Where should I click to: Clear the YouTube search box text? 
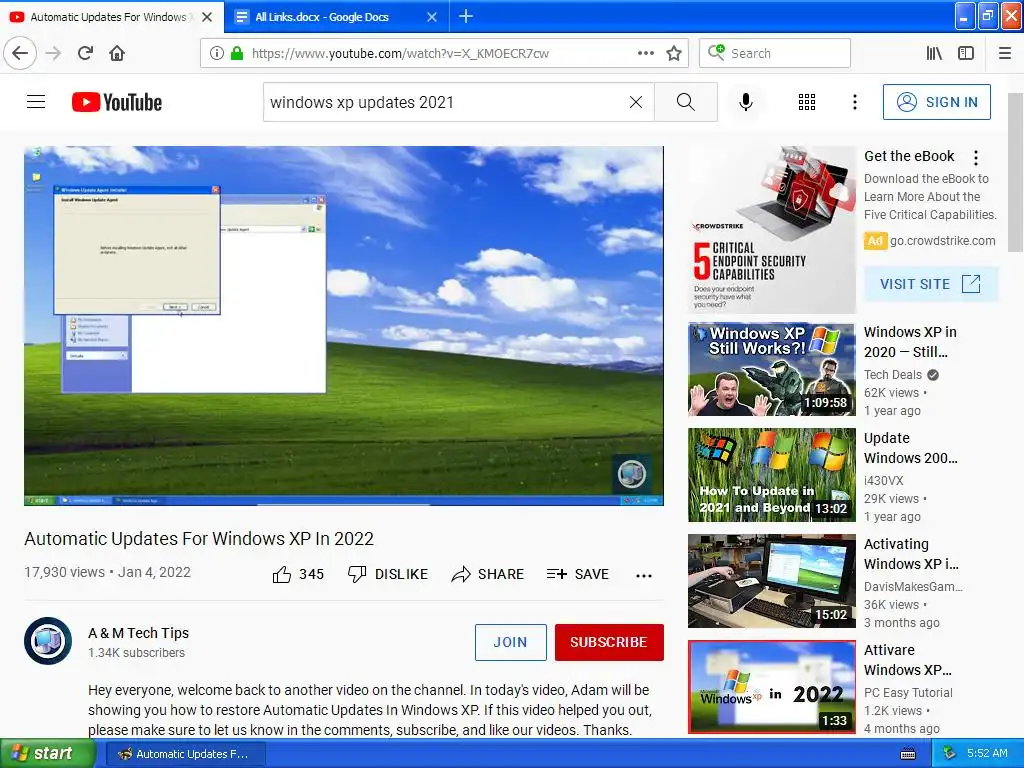[635, 102]
